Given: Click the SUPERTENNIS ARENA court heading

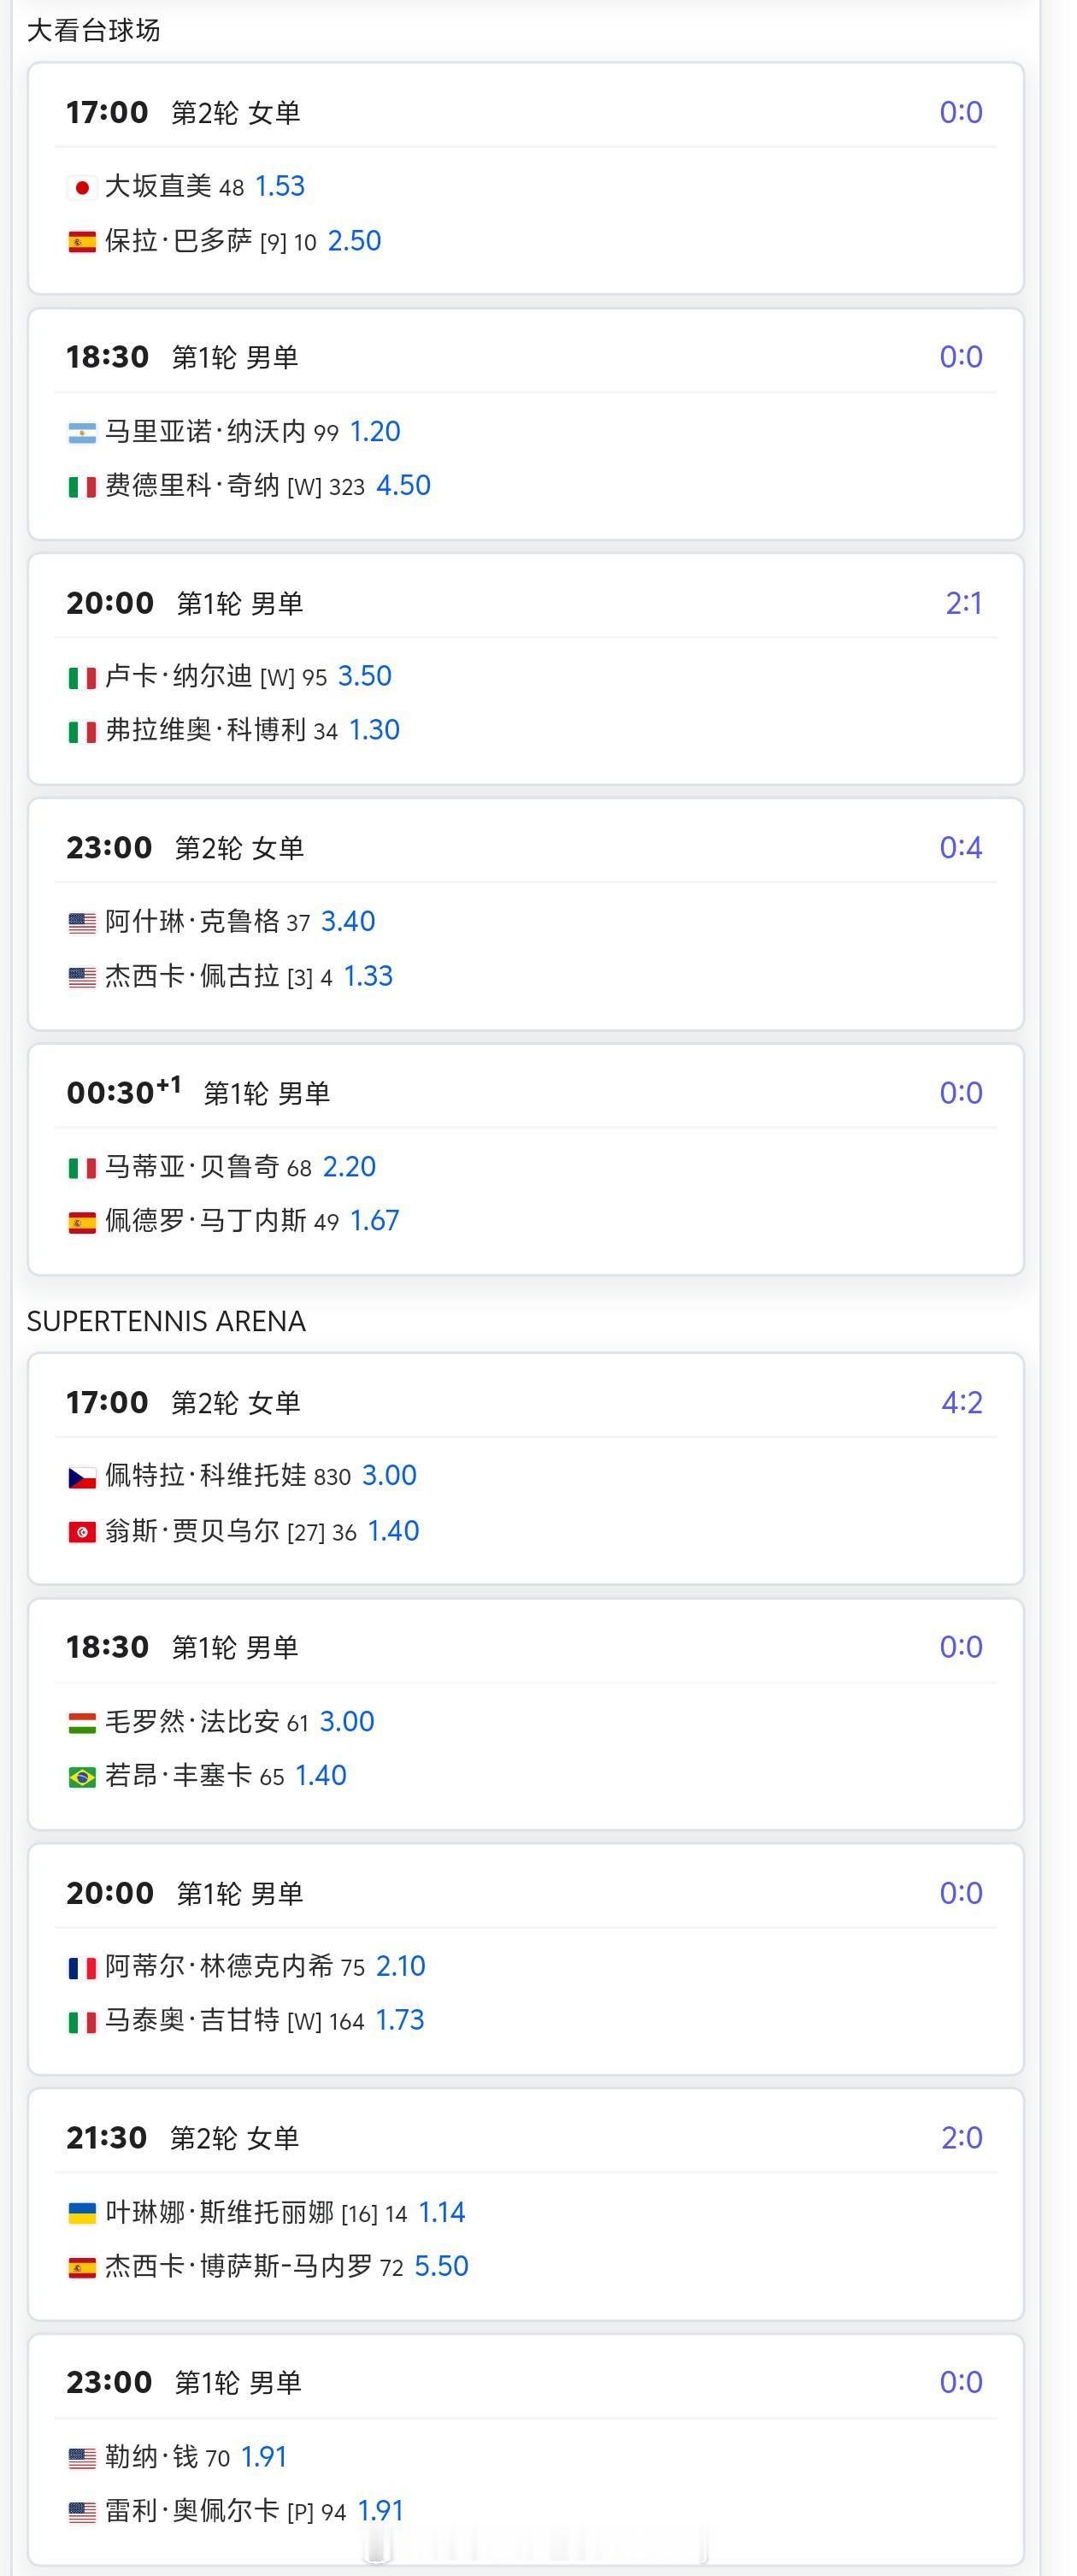Looking at the screenshot, I should (x=166, y=1321).
